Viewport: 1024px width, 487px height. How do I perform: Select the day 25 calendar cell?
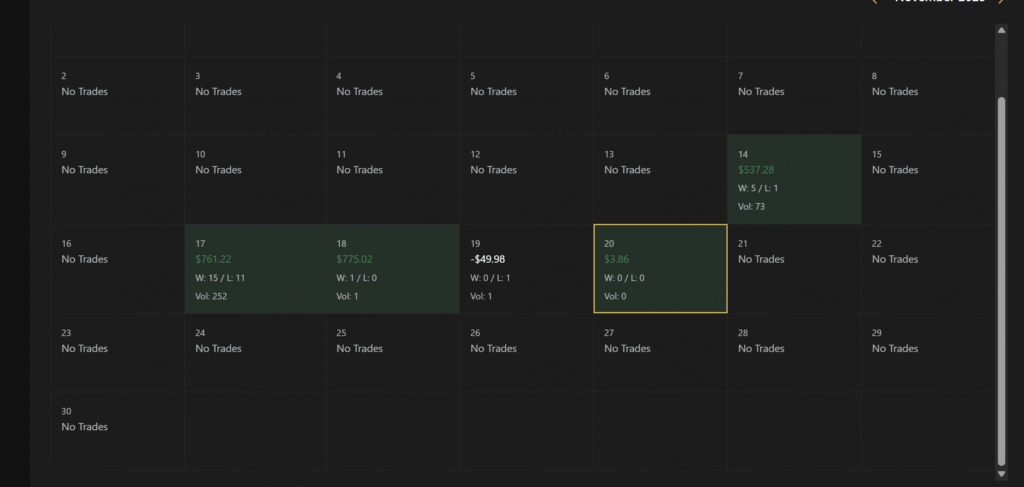coord(393,352)
